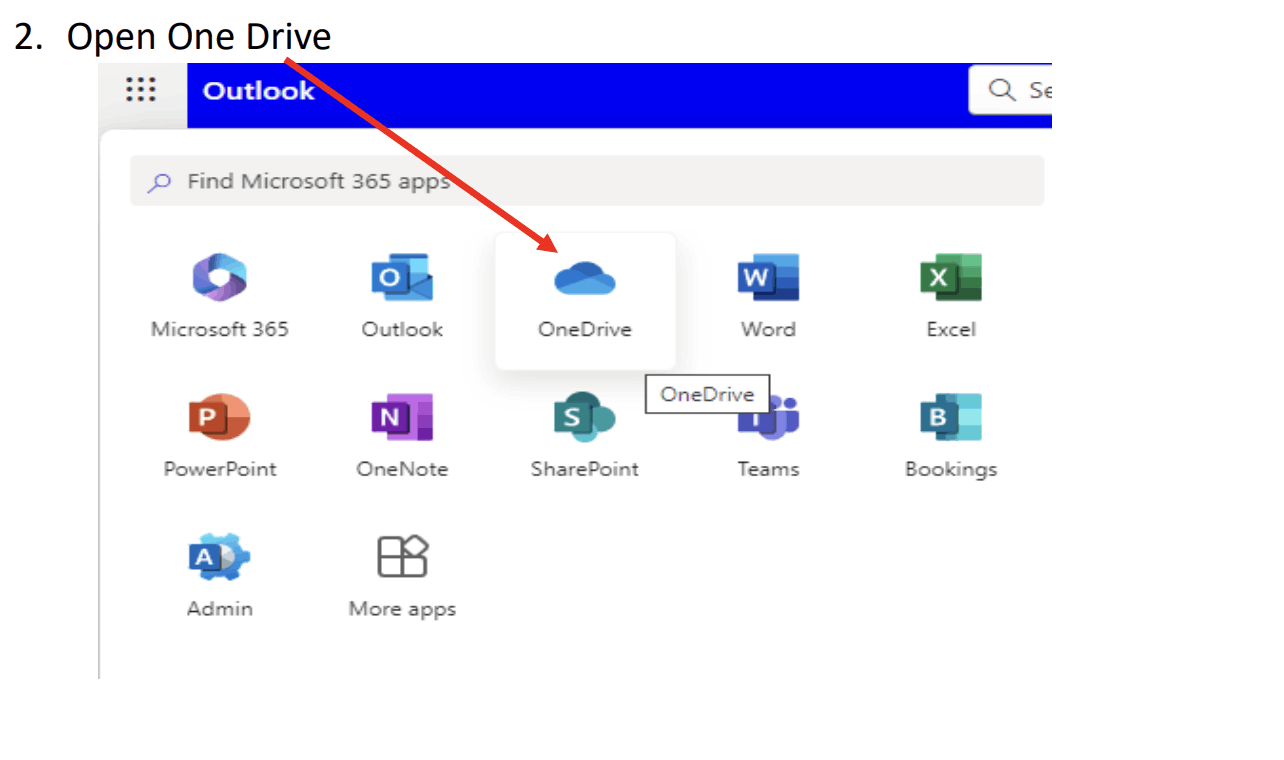The height and width of the screenshot is (760, 1284).
Task: Launch the PowerPoint app
Action: [x=220, y=435]
